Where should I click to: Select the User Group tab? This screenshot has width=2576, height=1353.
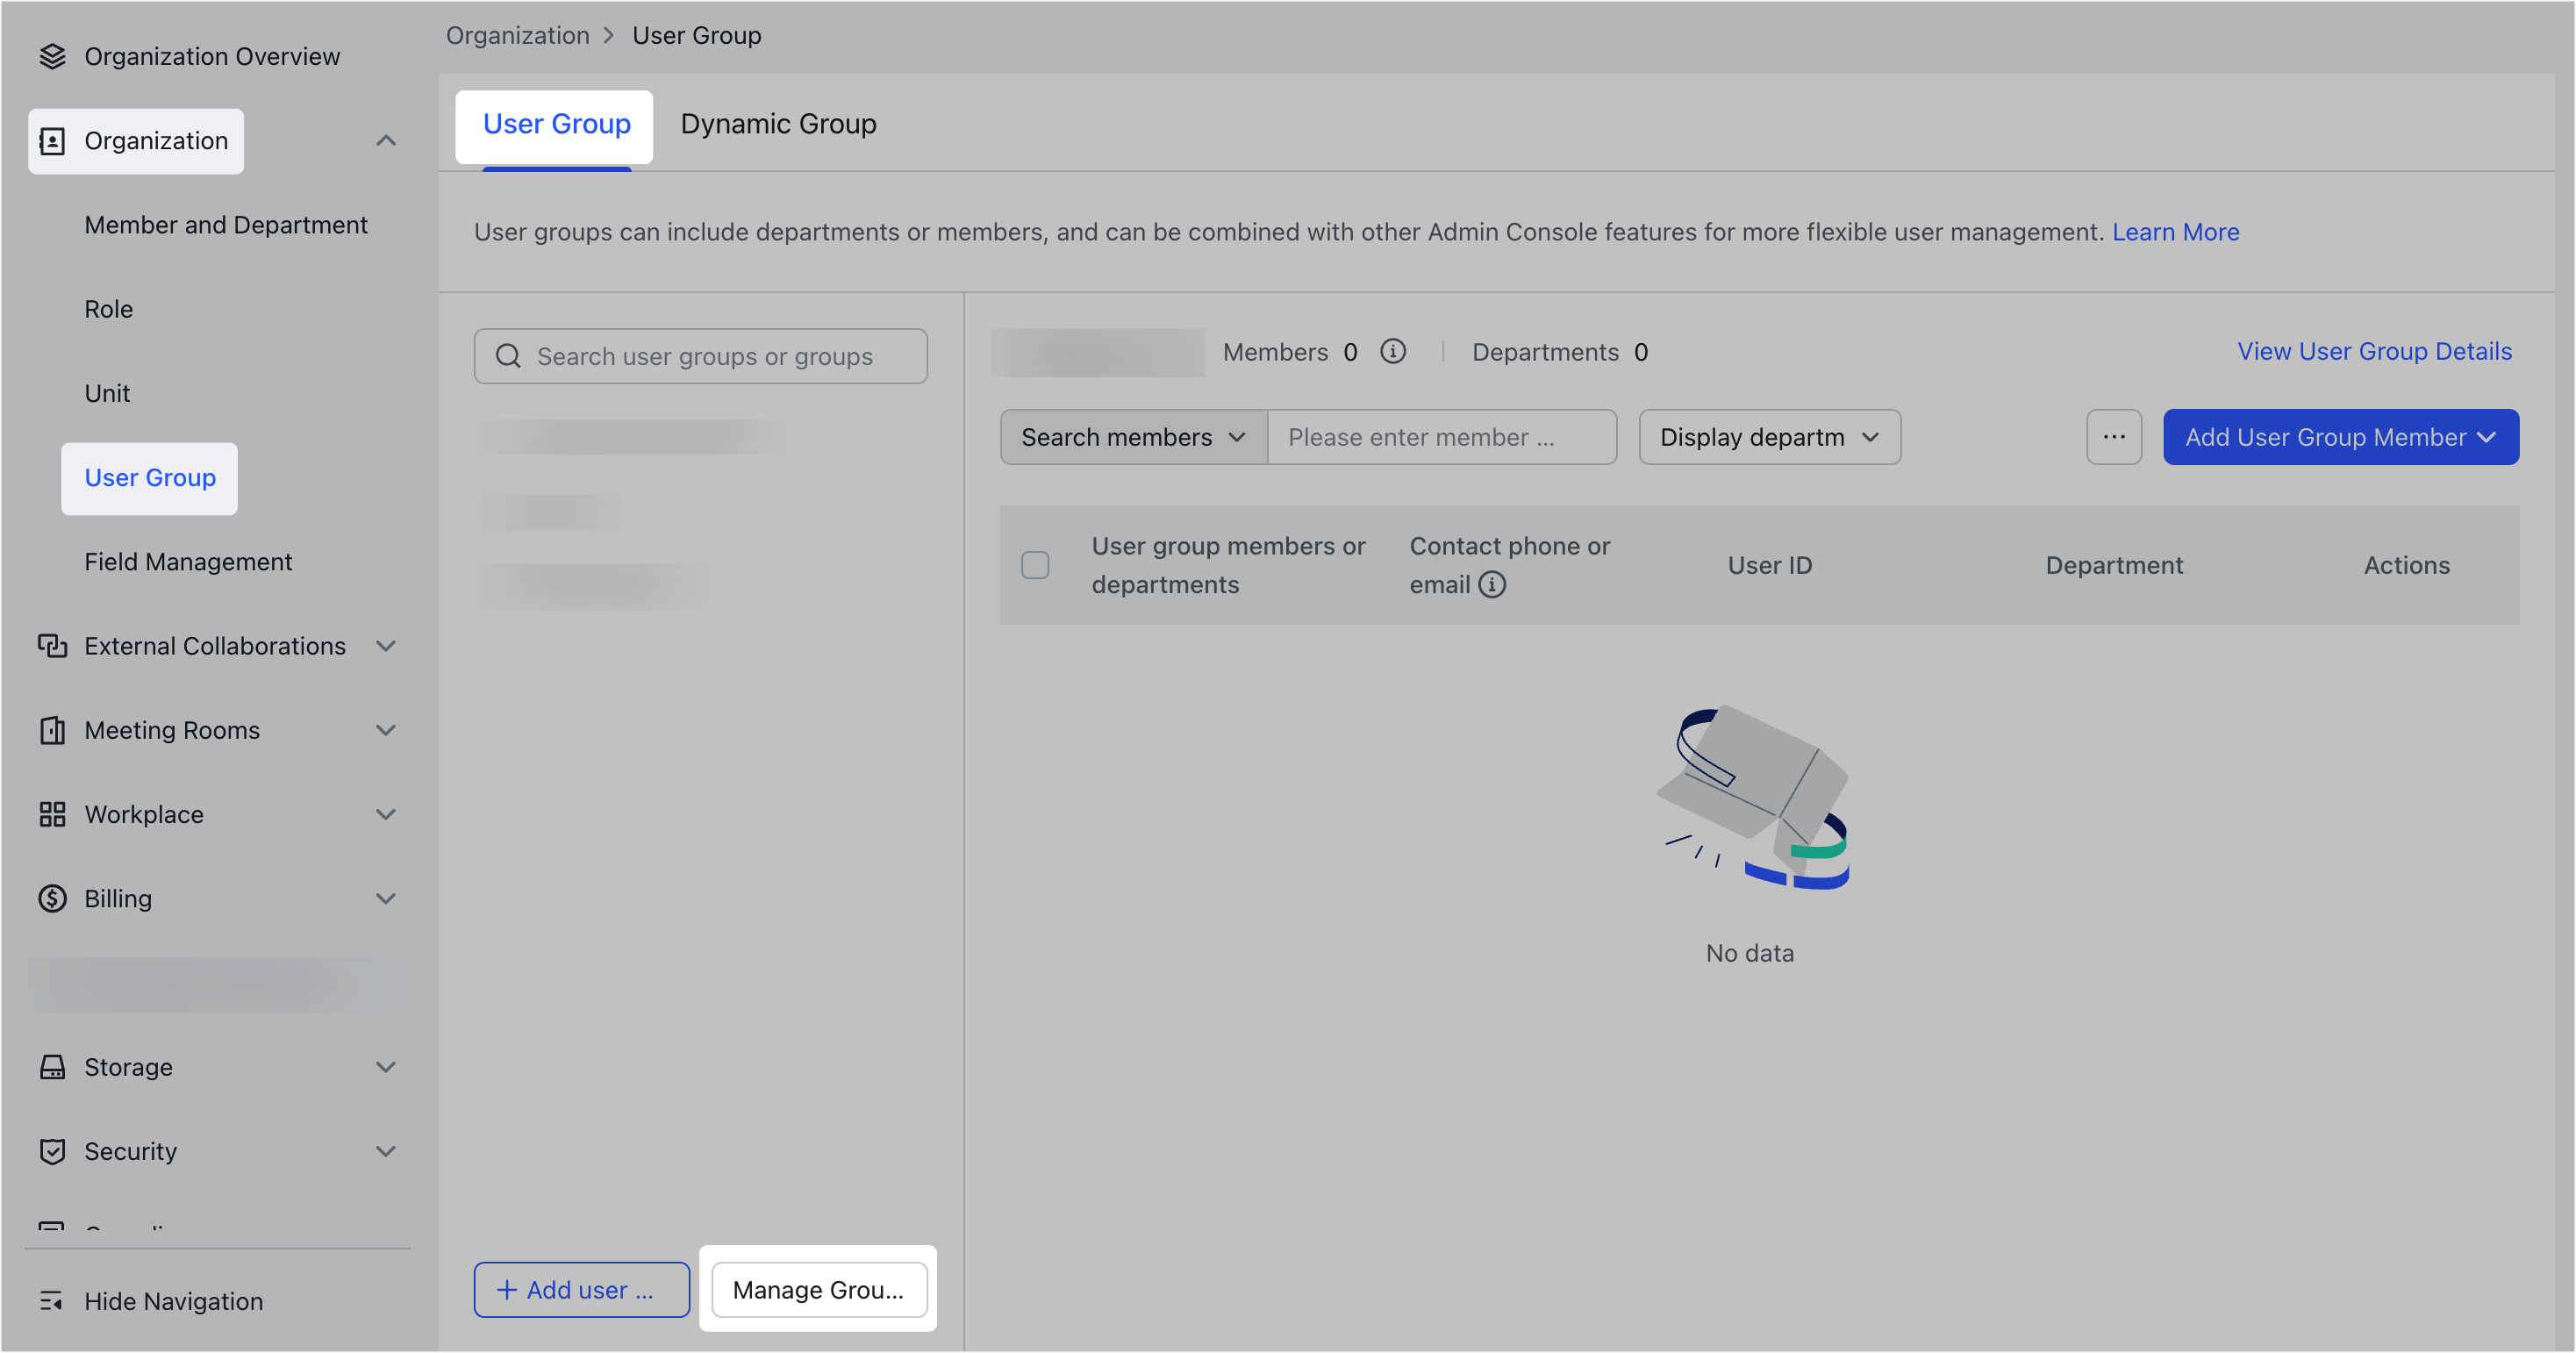556,124
